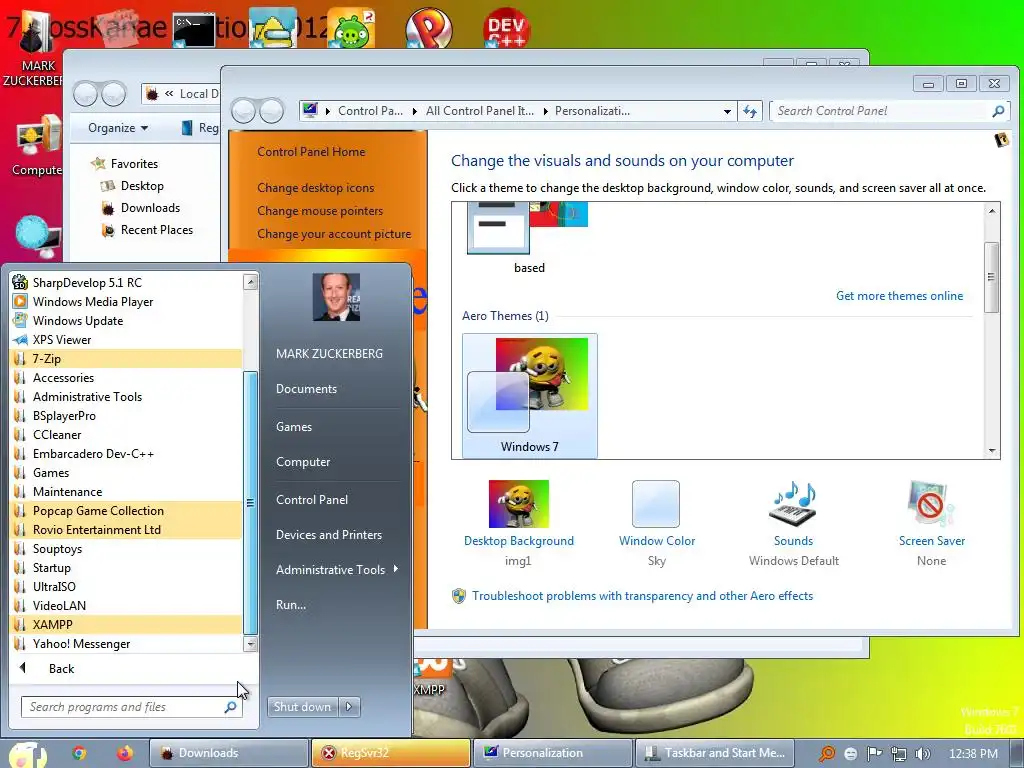The height and width of the screenshot is (768, 1024).
Task: Open the Action Center flag tray icon
Action: [874, 754]
